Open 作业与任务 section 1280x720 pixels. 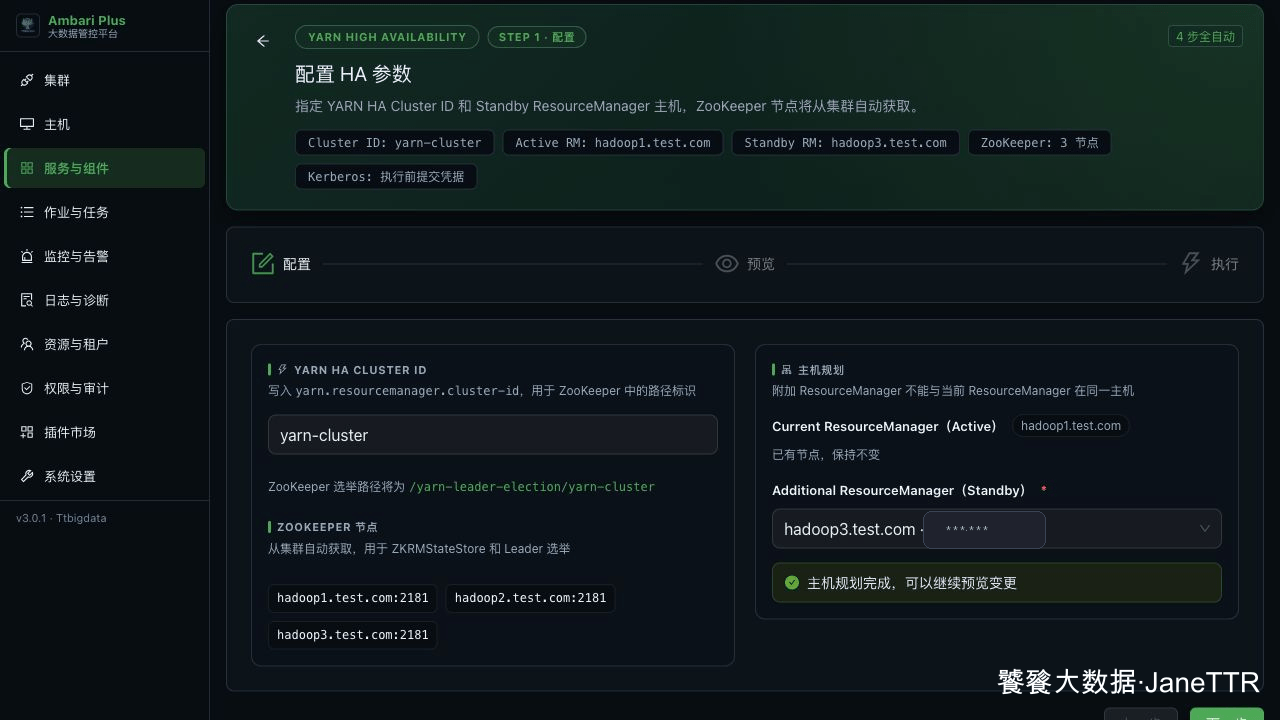pyautogui.click(x=105, y=212)
